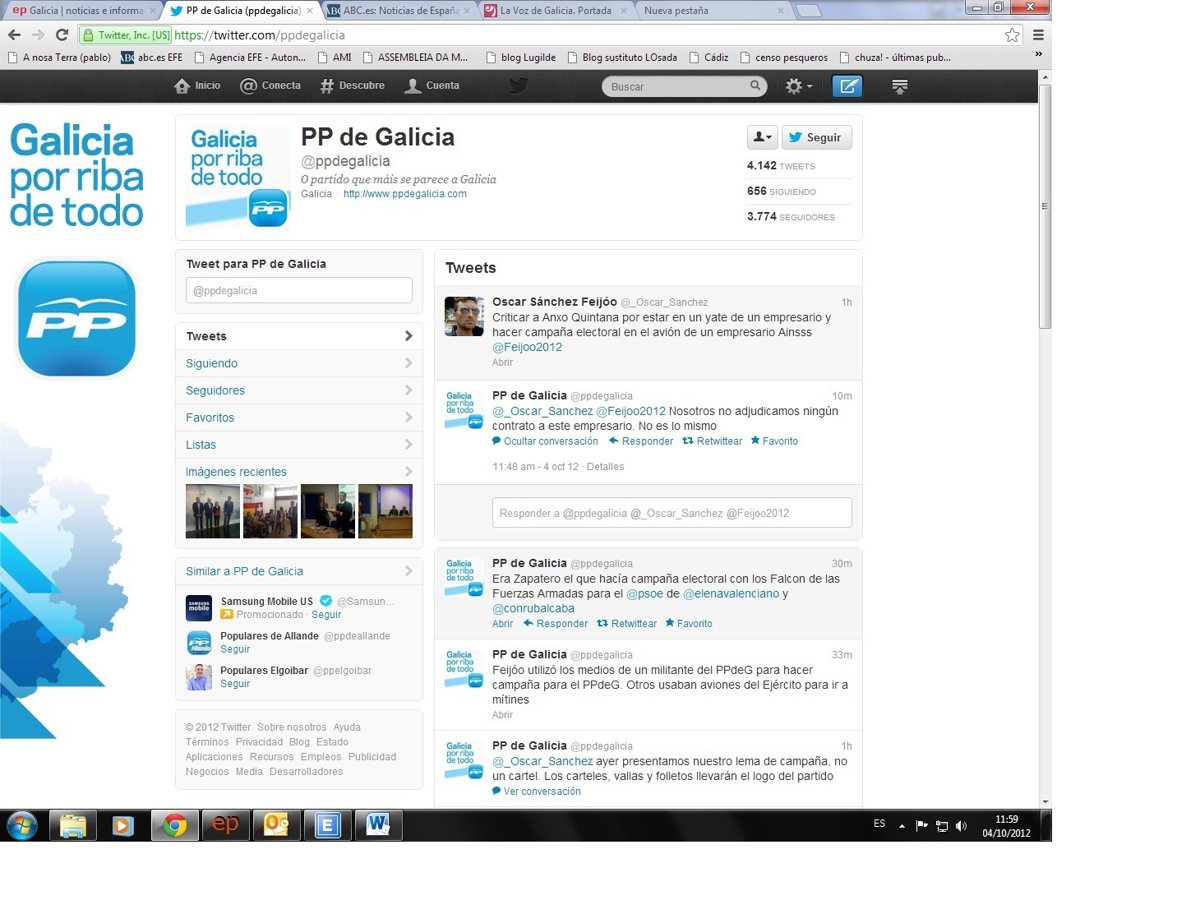The width and height of the screenshot is (1200, 900).
Task: Open the user actions dropdown beside Seguir
Action: click(762, 138)
